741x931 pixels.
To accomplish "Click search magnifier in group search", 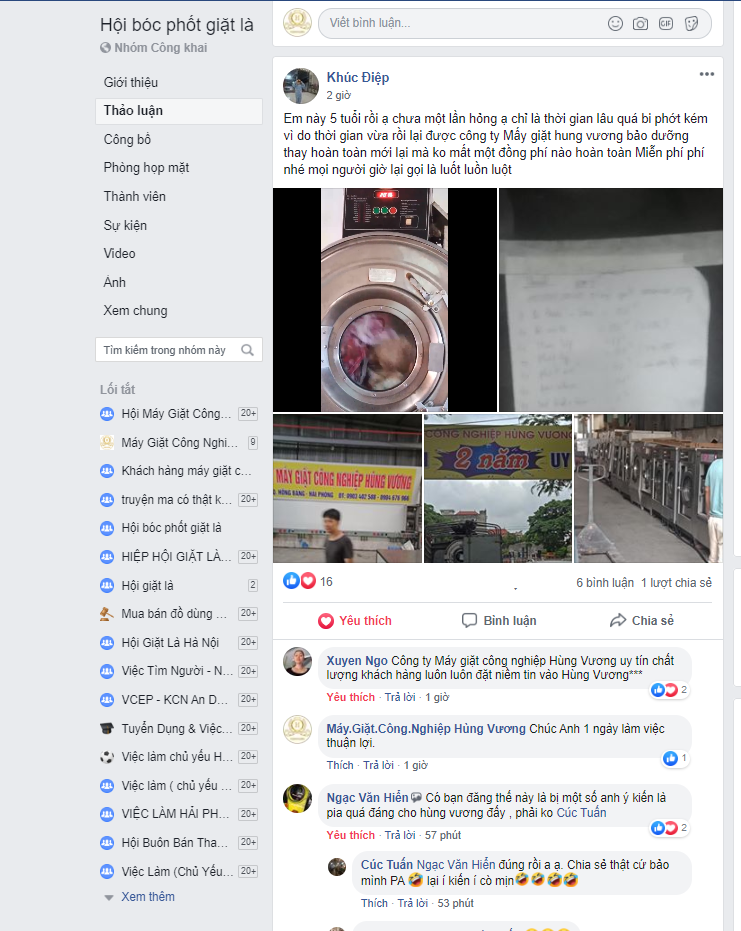I will point(248,350).
